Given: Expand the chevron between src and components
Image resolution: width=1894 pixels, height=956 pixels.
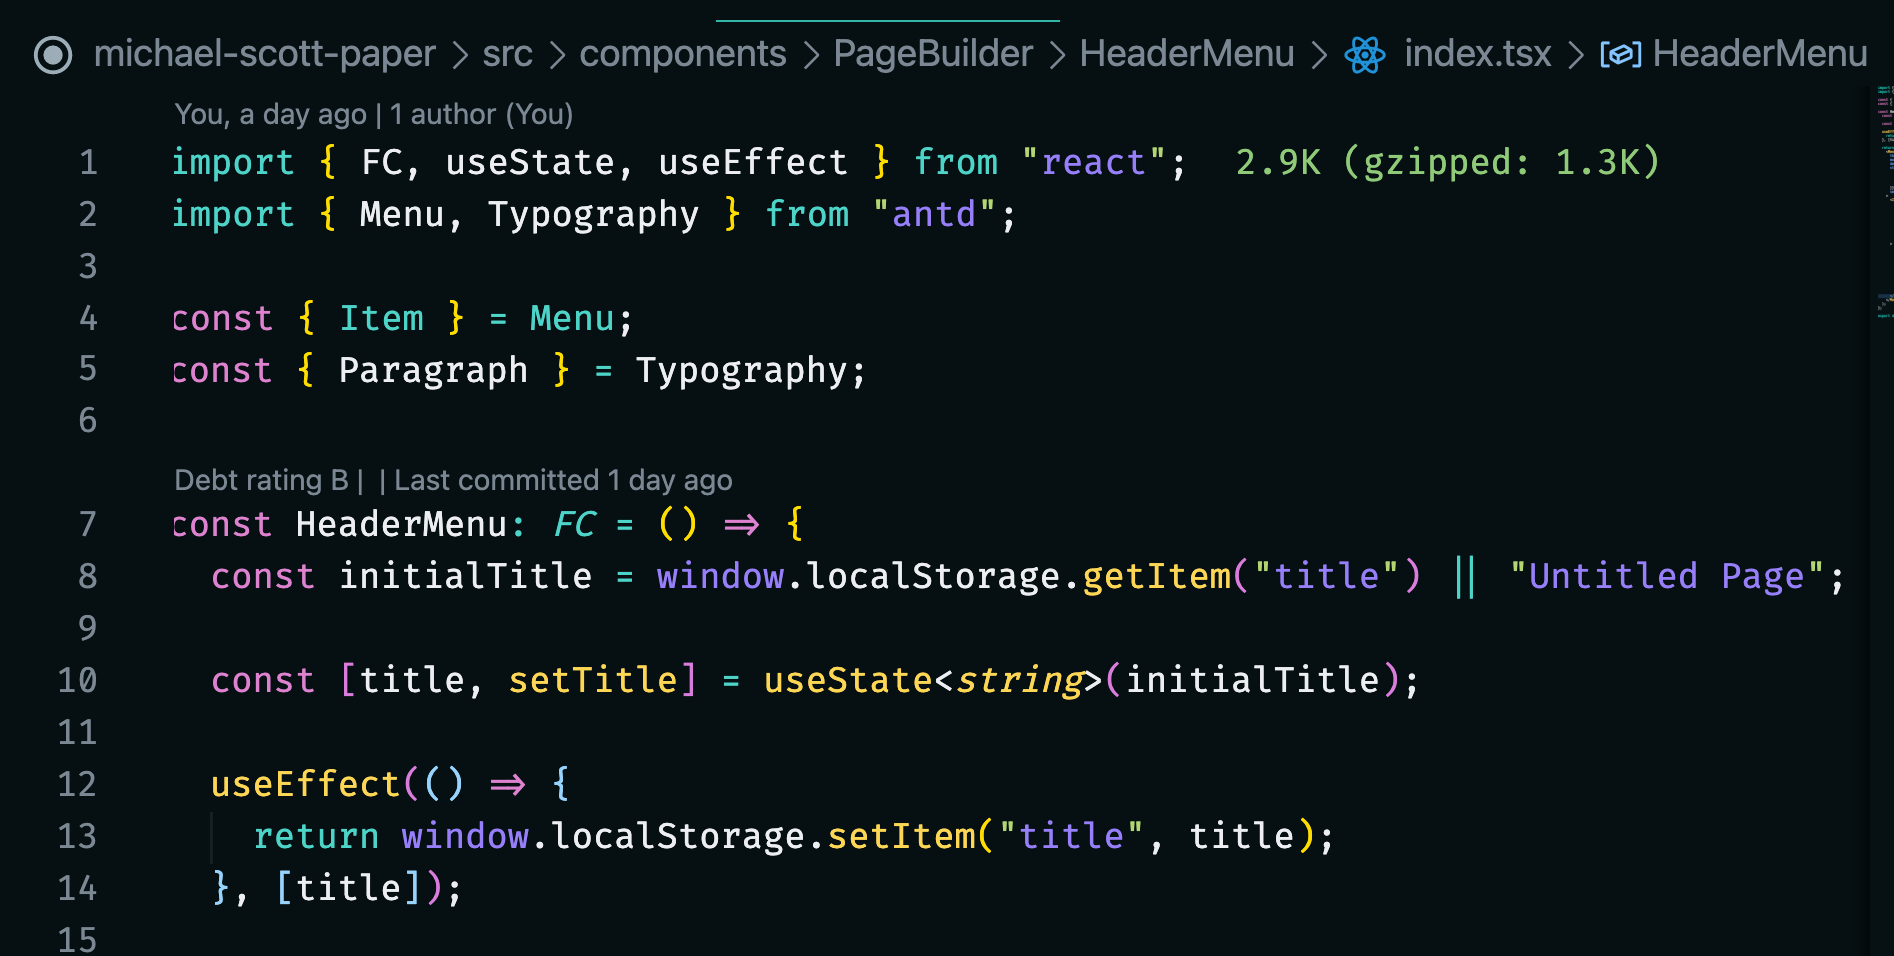Looking at the screenshot, I should pos(558,55).
